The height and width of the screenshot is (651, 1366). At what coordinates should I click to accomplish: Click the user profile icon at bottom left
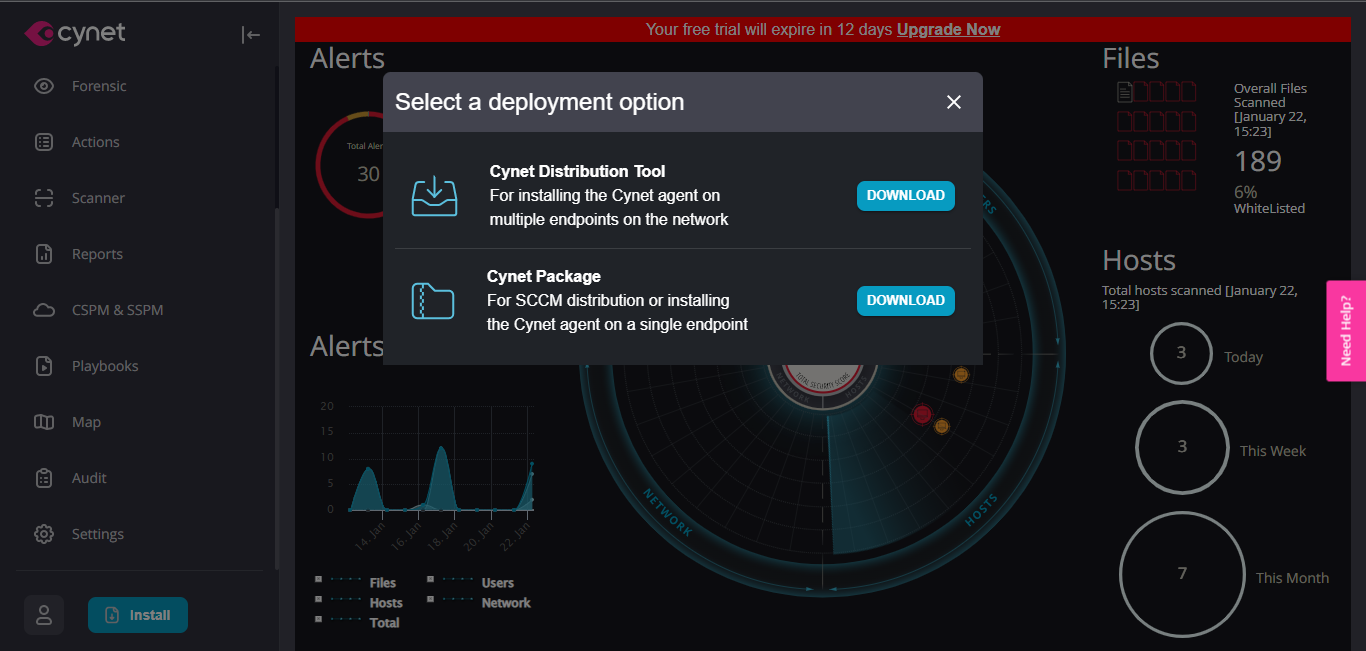pyautogui.click(x=44, y=614)
